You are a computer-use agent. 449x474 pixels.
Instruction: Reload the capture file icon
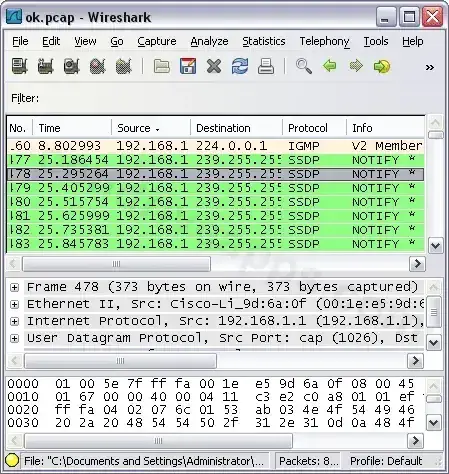(x=240, y=66)
